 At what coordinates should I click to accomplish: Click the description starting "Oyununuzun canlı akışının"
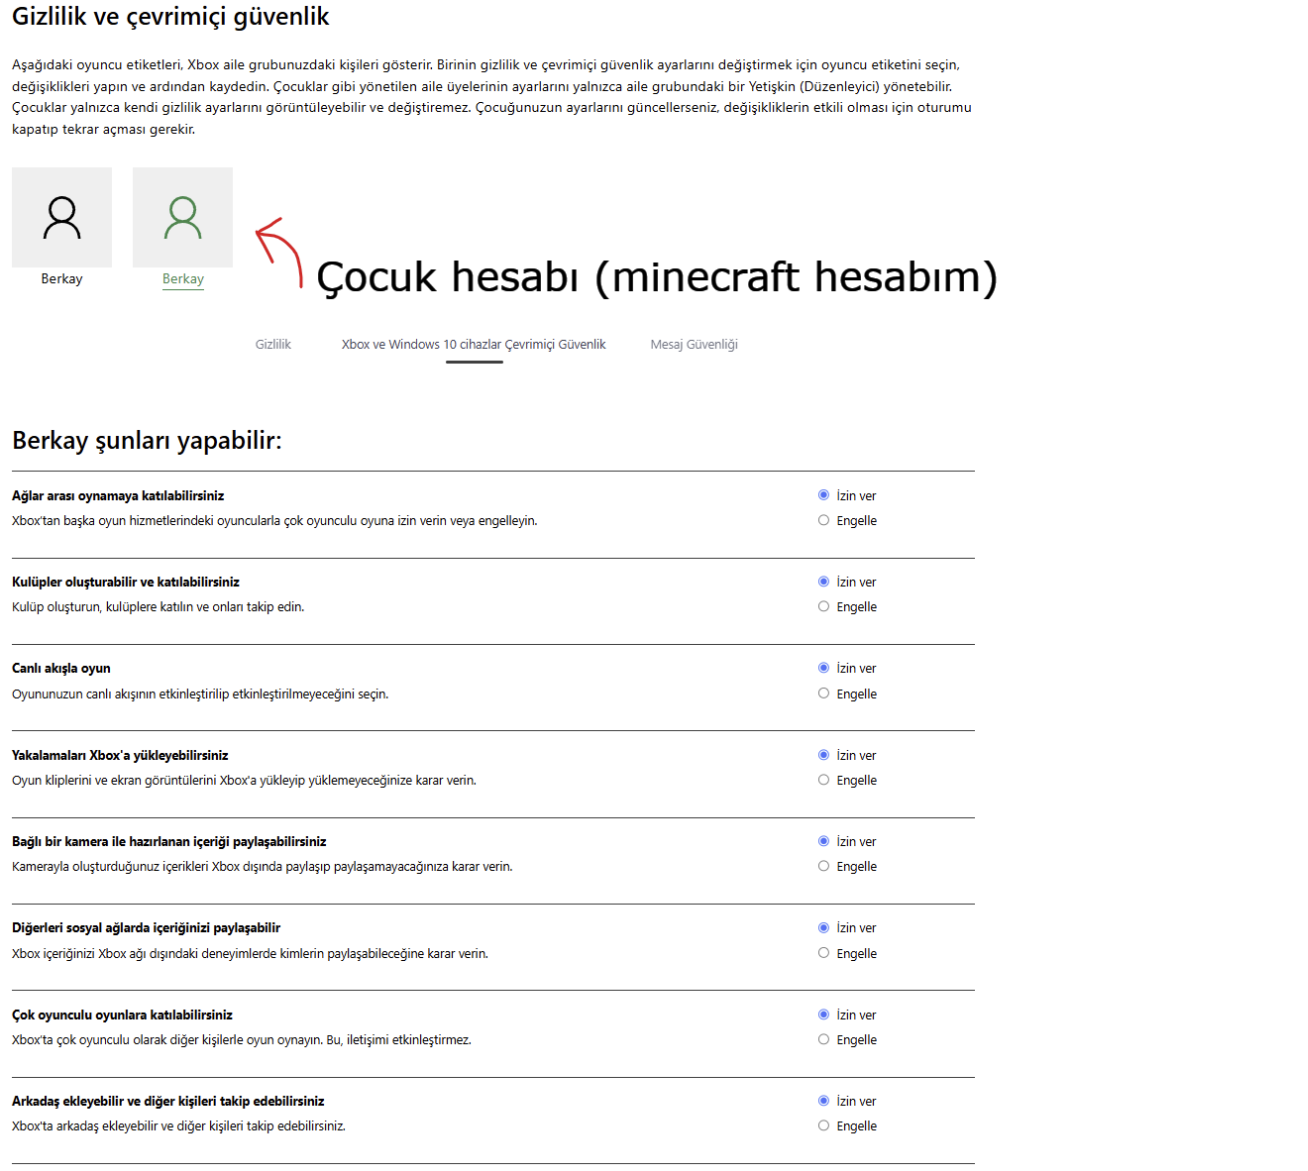coord(200,694)
